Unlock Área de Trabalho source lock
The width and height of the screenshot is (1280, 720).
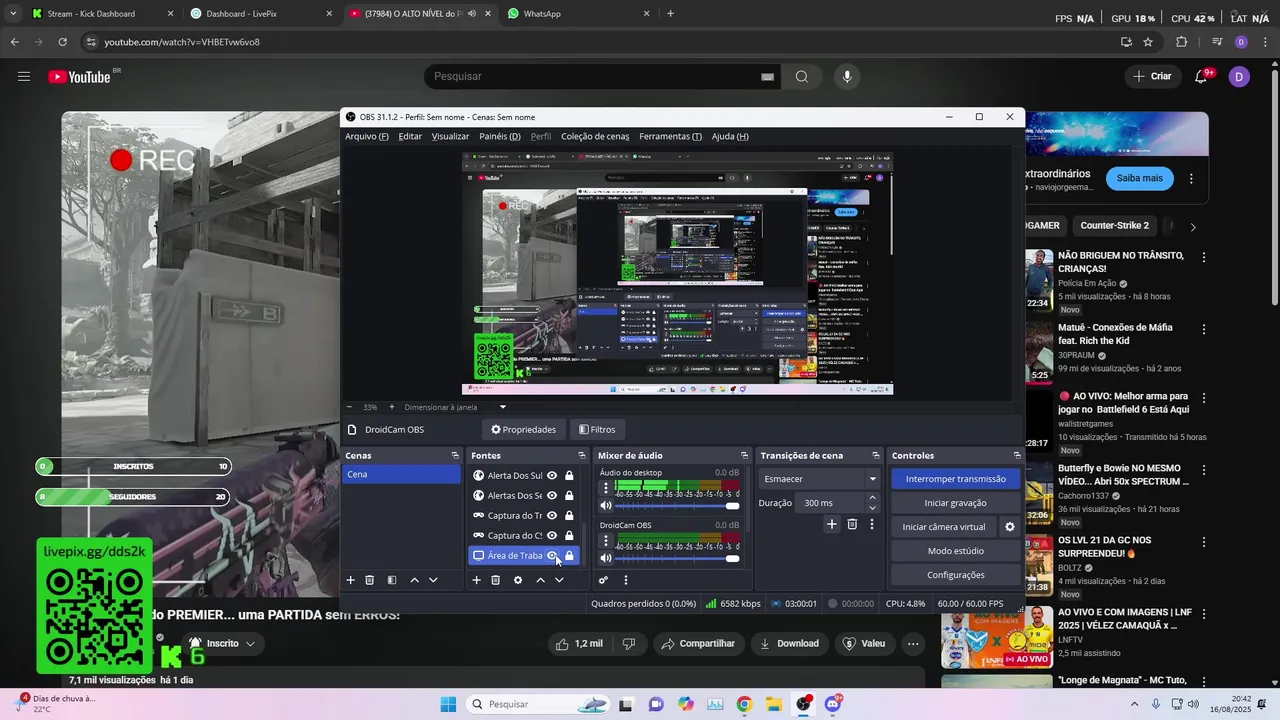pos(569,556)
